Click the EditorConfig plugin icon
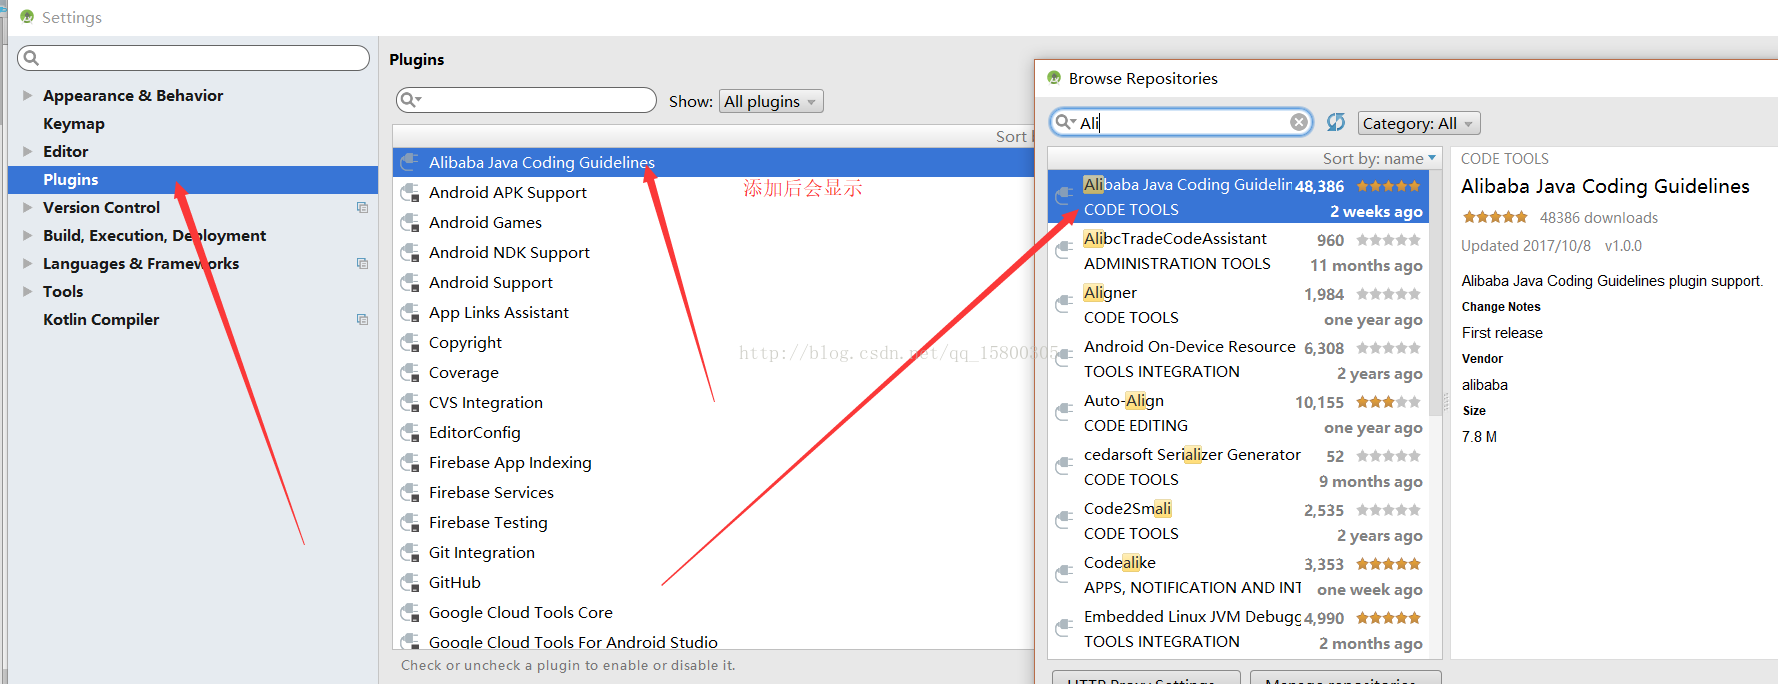Viewport: 1778px width, 684px height. (x=409, y=432)
